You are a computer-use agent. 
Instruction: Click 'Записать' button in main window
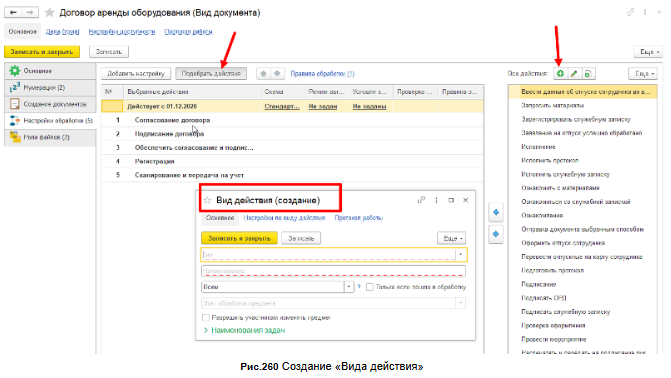tap(109, 51)
